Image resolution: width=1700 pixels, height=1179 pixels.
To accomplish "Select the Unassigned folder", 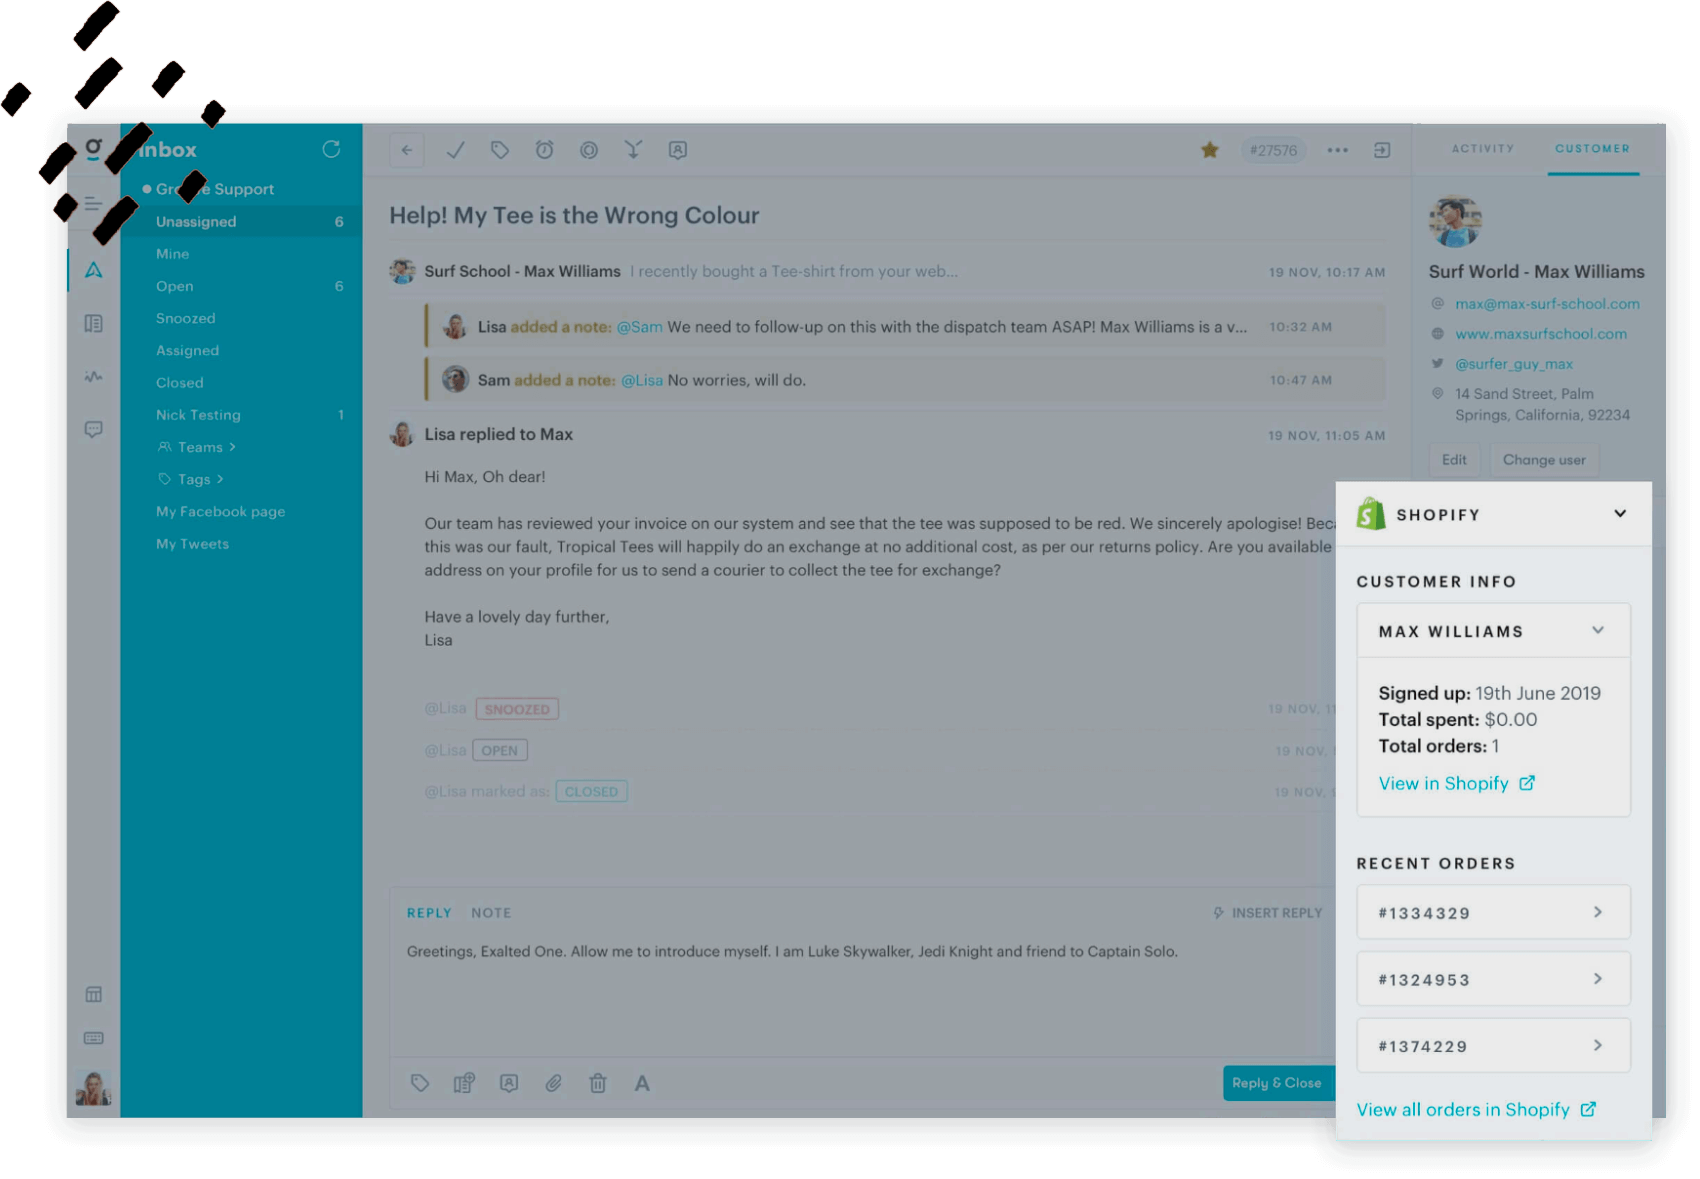I will pos(242,222).
